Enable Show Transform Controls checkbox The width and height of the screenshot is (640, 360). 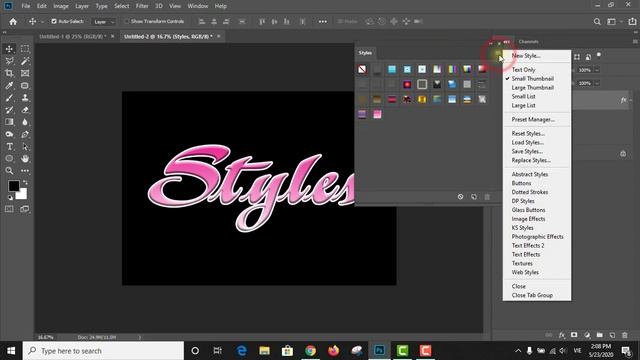[x=127, y=21]
